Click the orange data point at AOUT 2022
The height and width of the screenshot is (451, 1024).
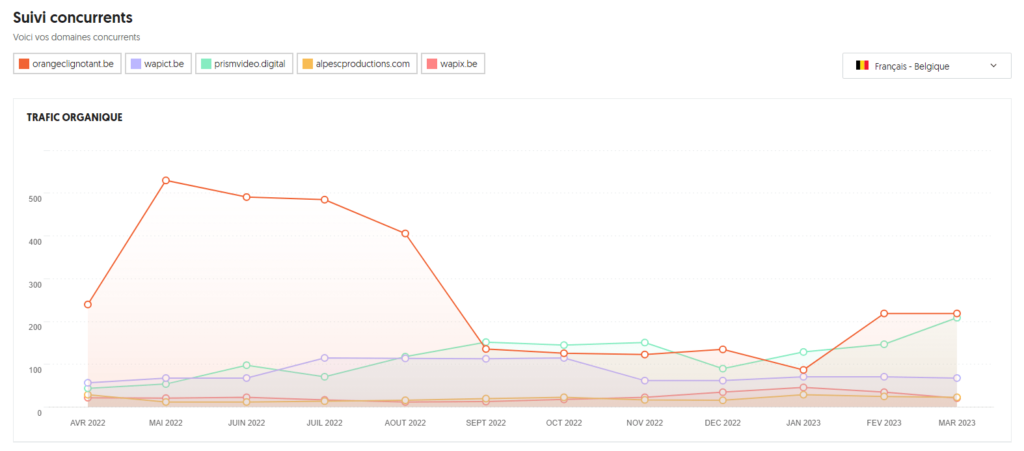(405, 233)
